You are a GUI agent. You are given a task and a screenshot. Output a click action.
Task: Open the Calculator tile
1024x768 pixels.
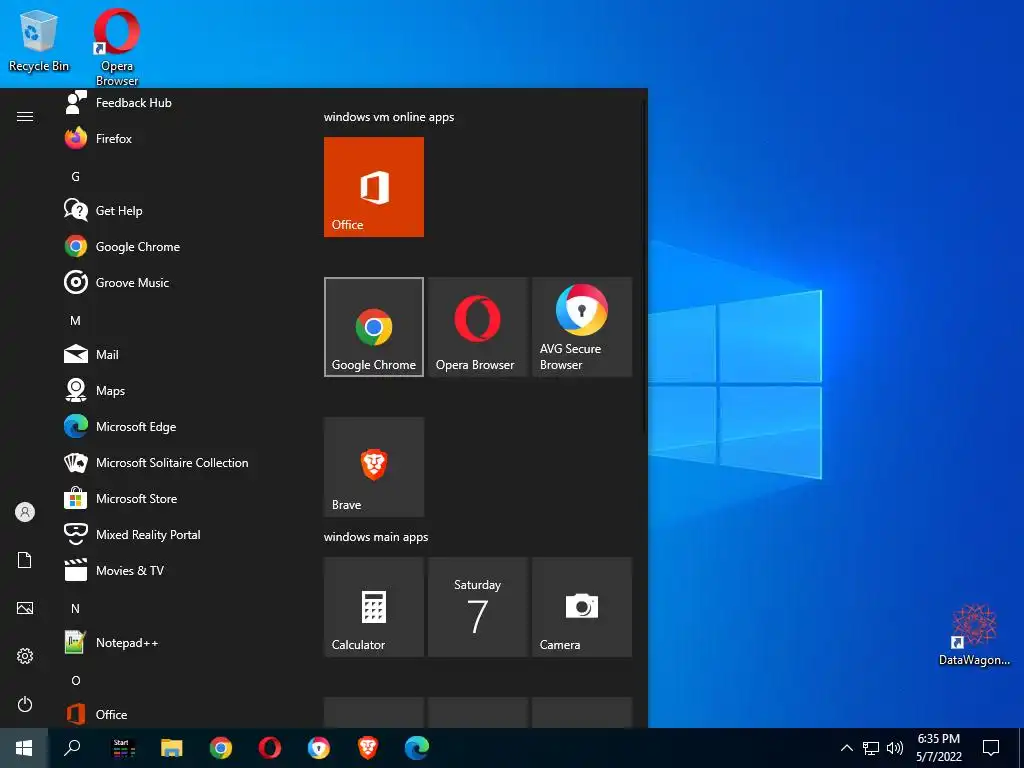[x=374, y=607]
